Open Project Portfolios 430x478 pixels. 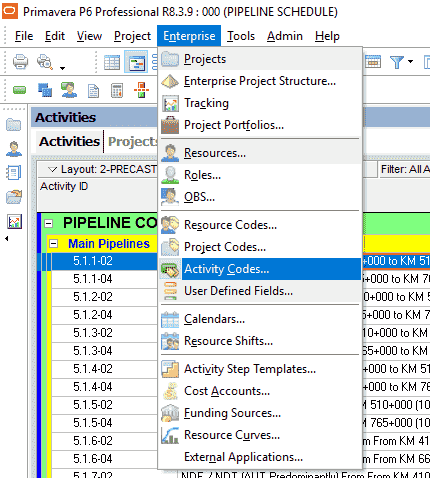(x=260, y=125)
